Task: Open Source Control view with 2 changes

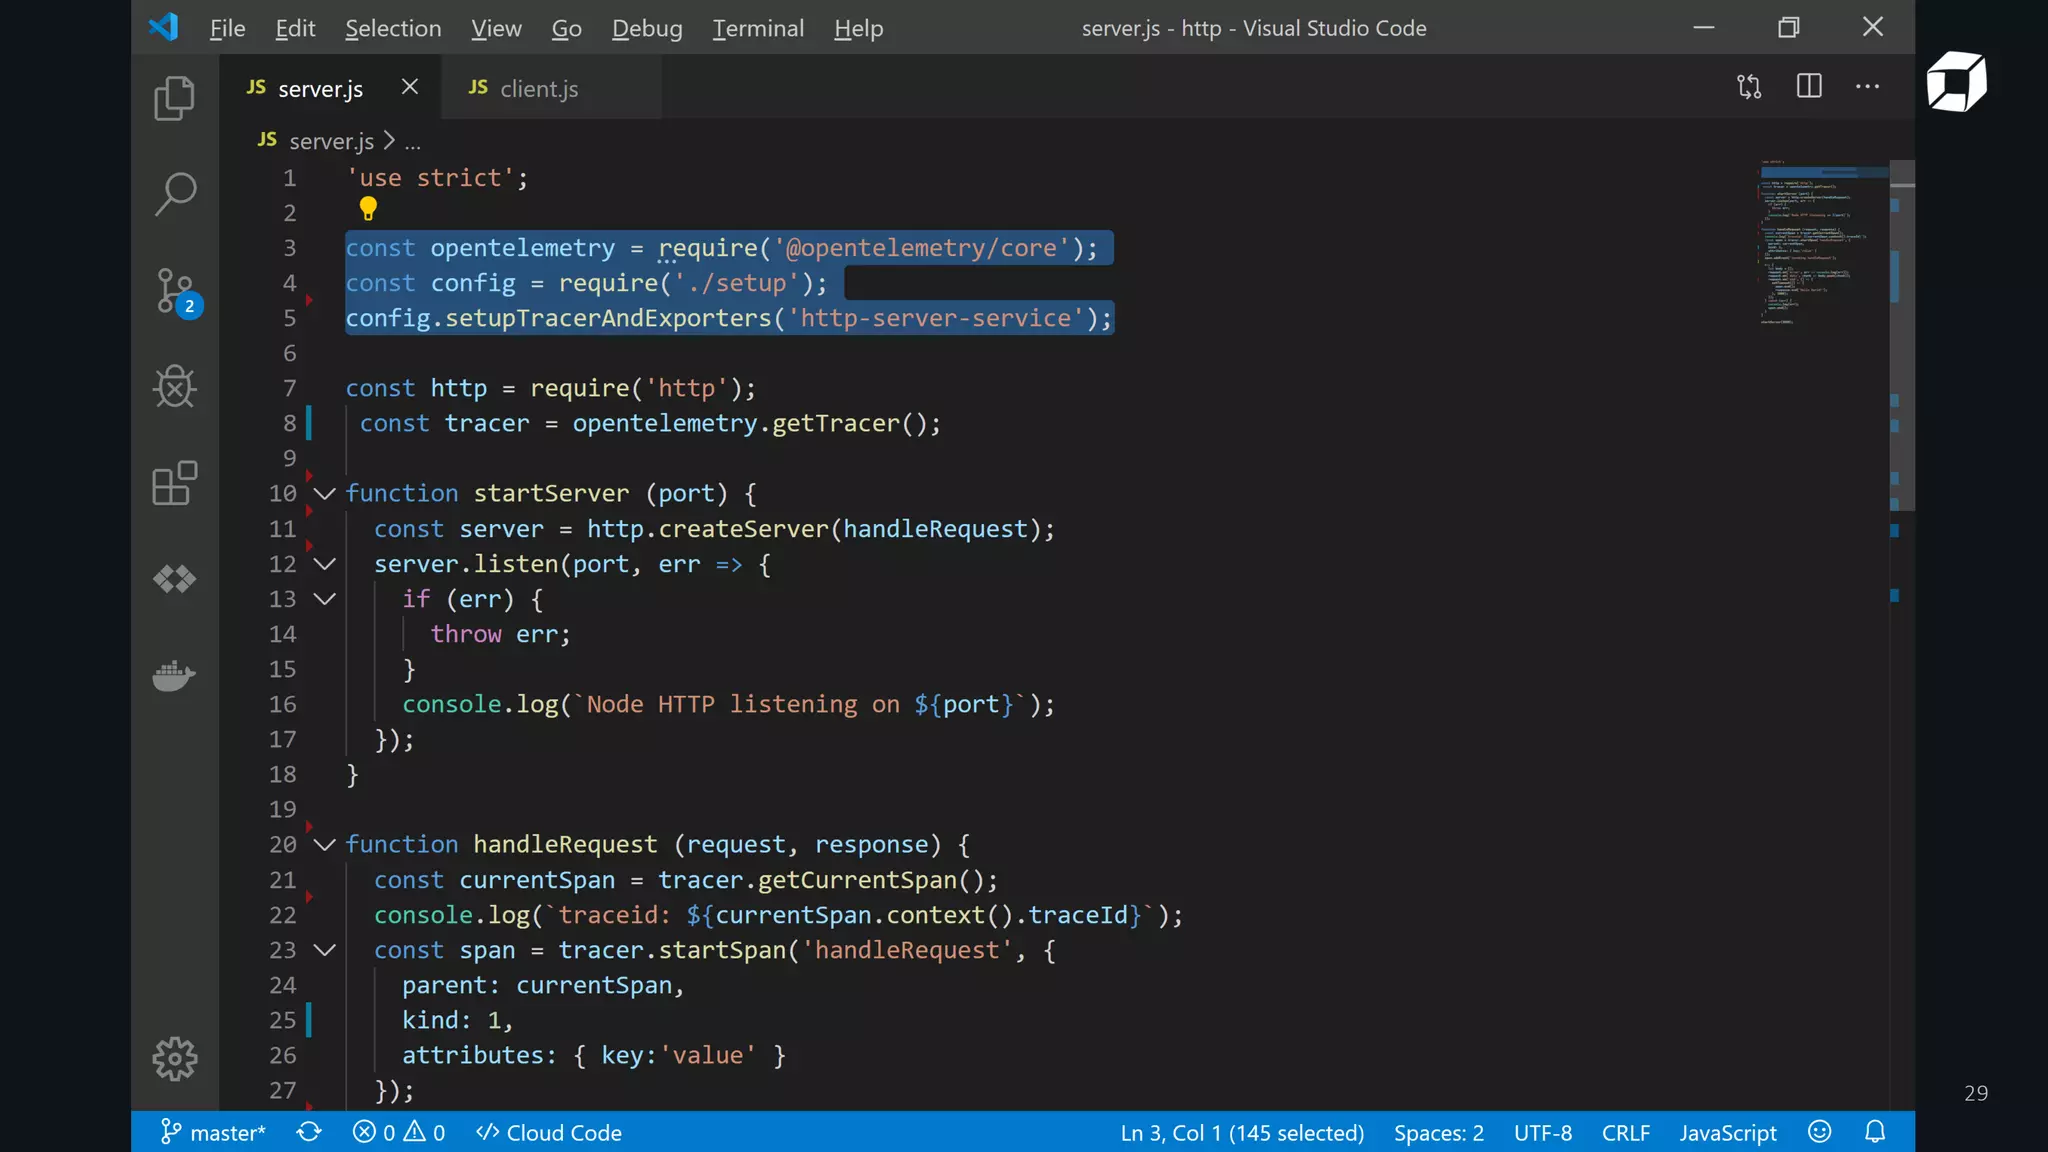Action: (177, 292)
